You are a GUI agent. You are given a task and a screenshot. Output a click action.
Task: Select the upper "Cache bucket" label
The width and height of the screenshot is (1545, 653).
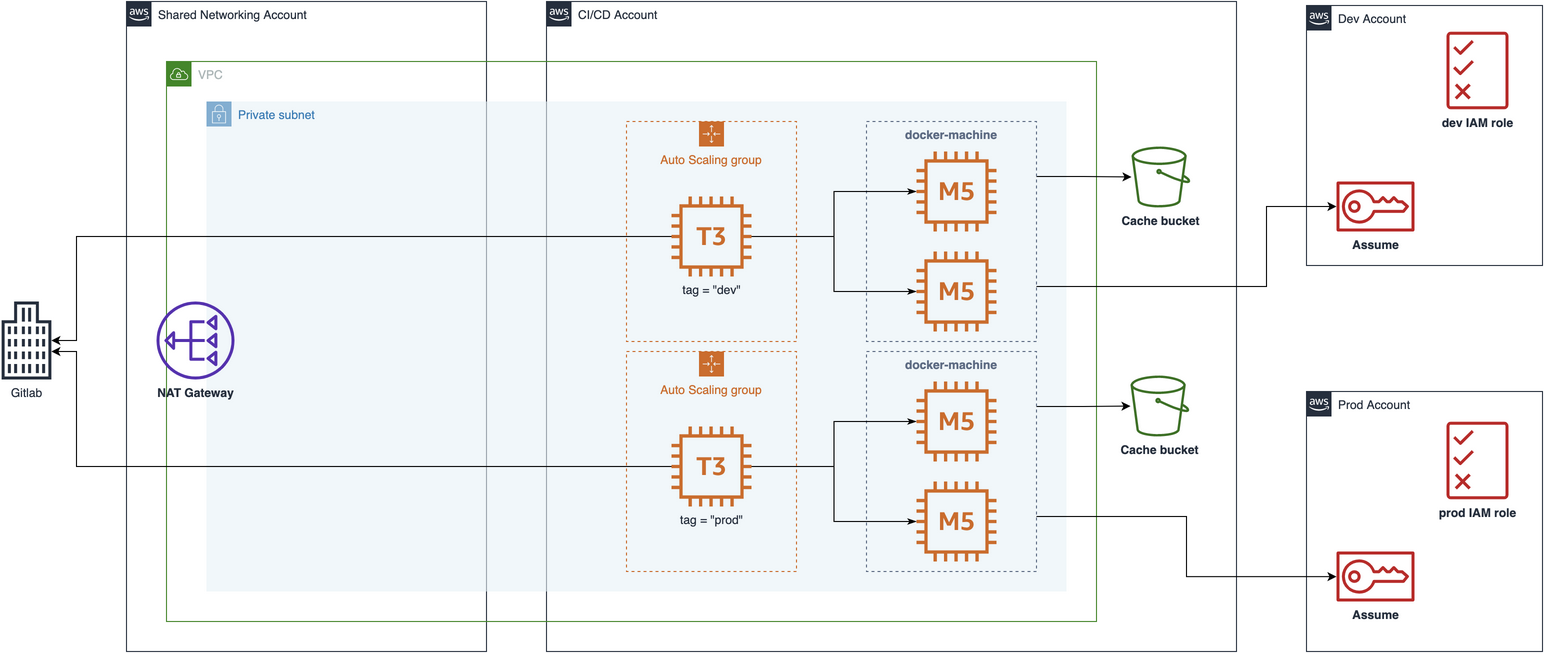[1160, 221]
